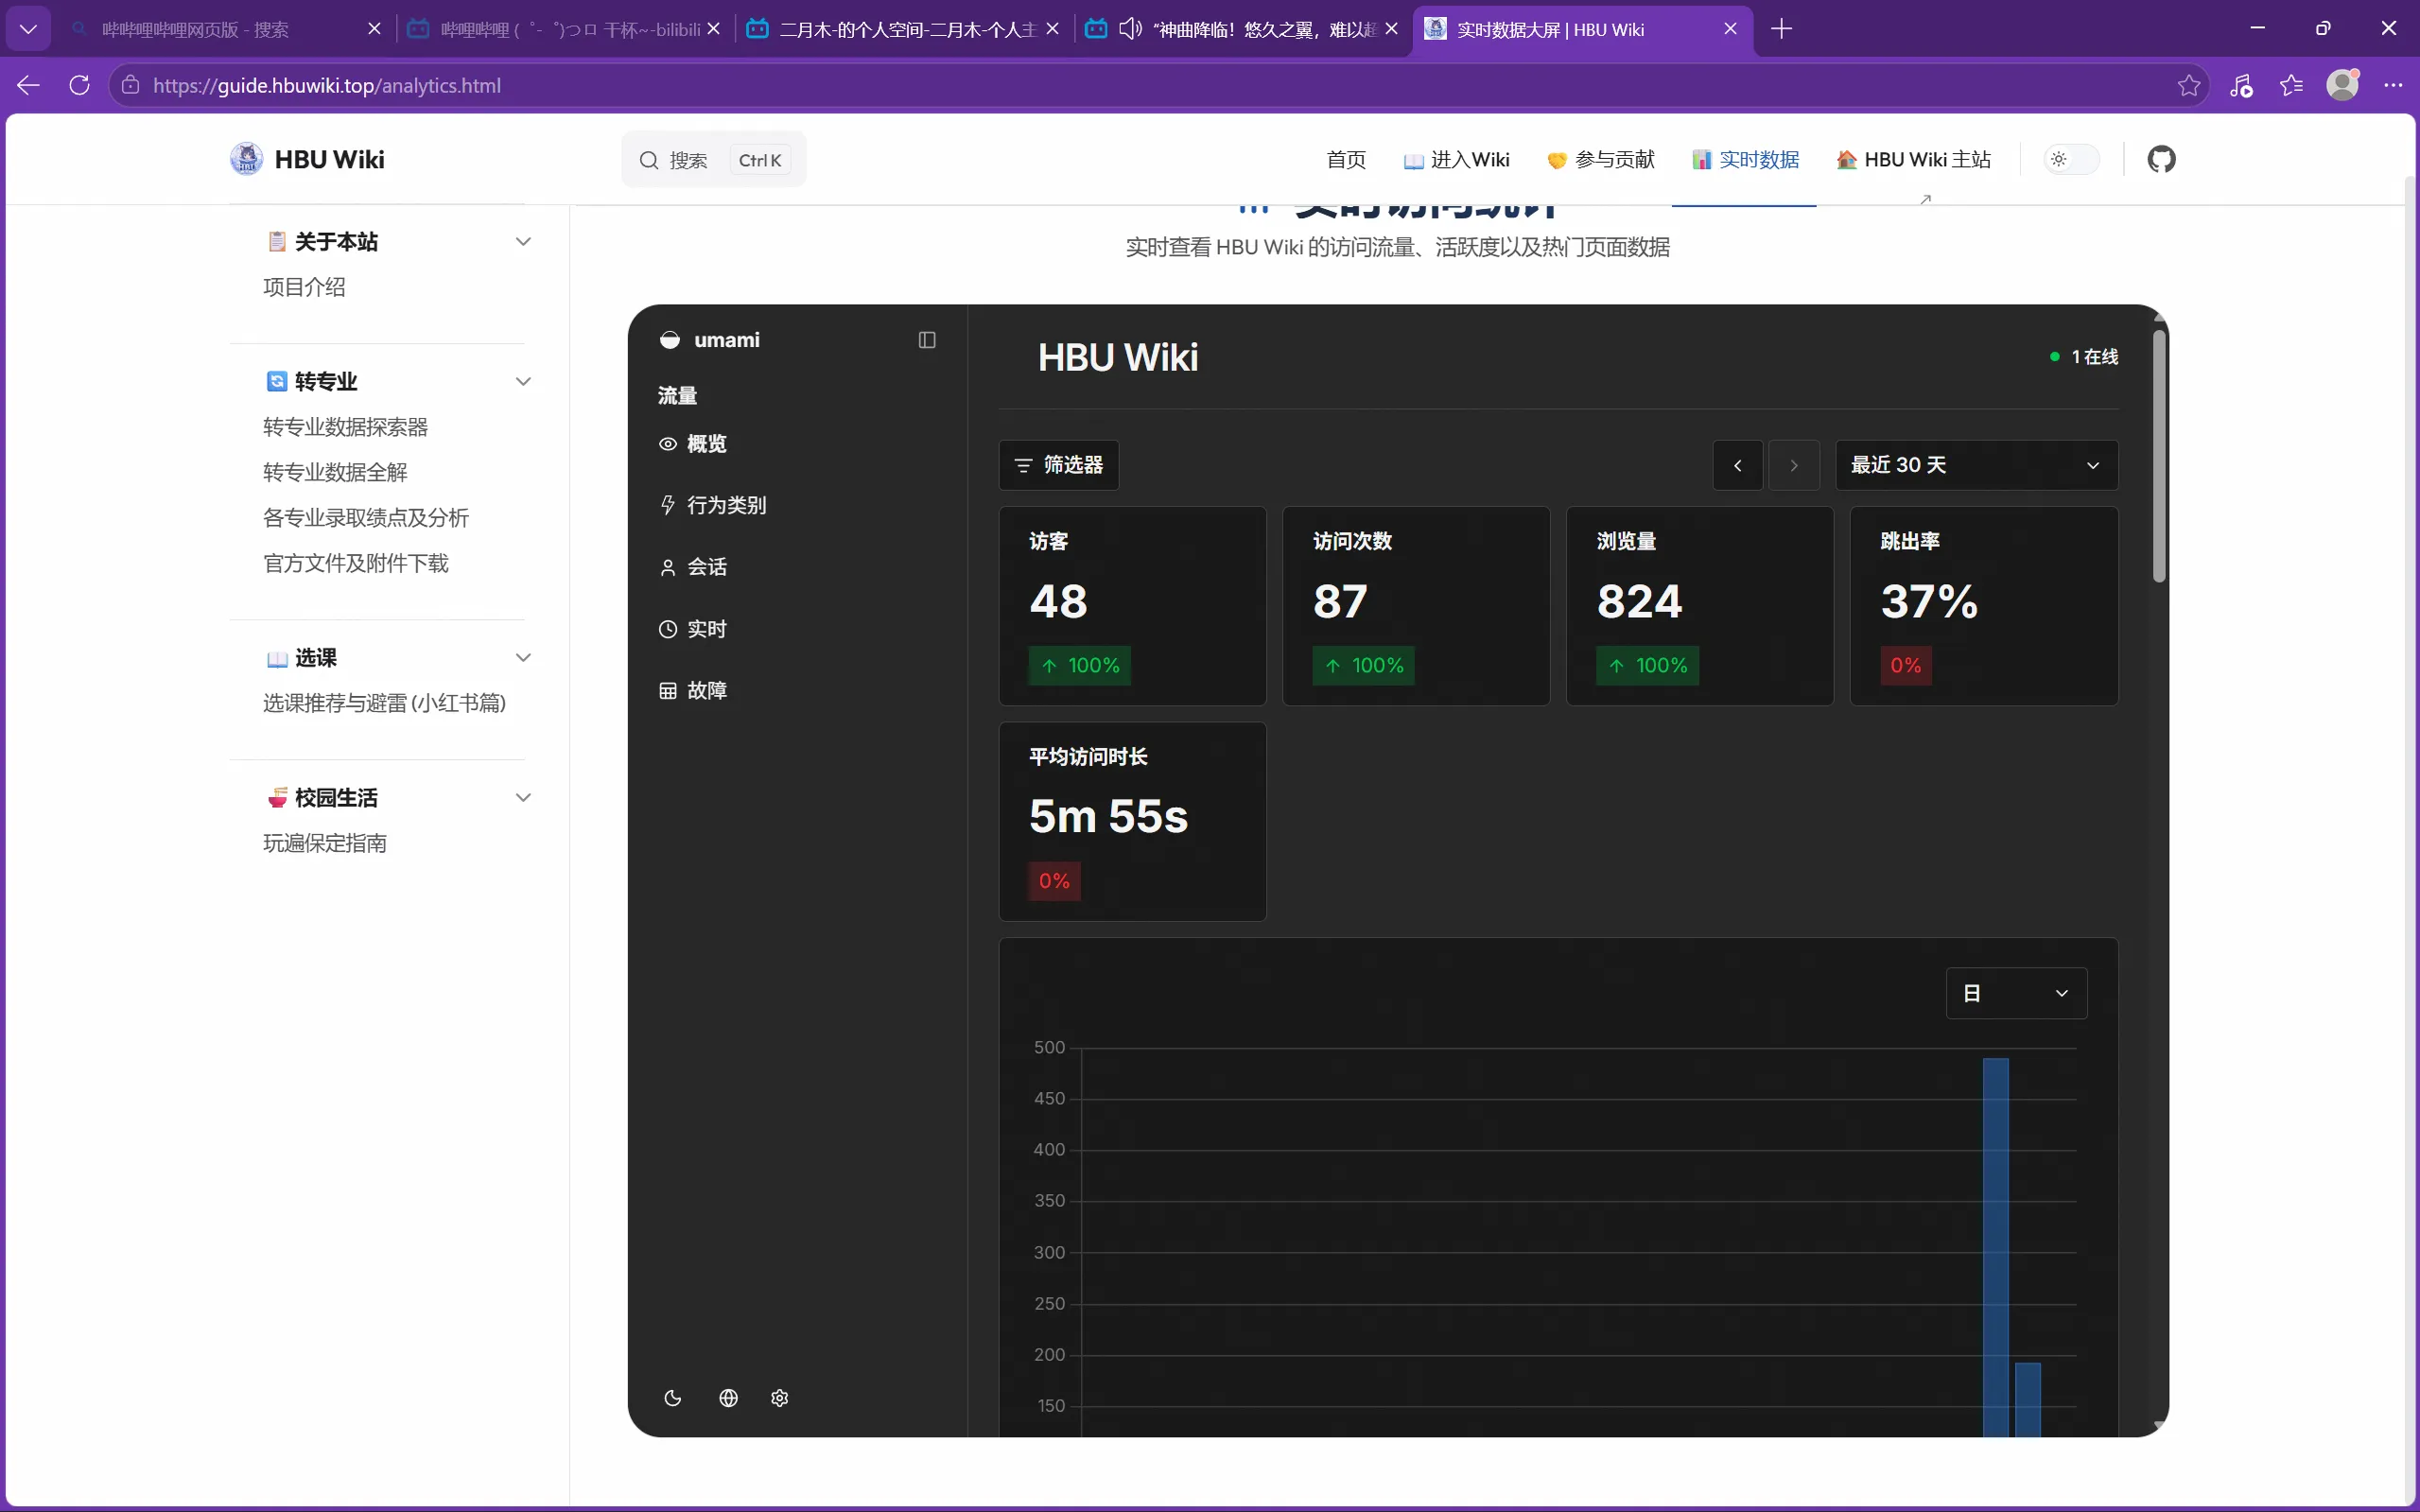Open 转专业数据探索器 sidebar page
2420x1512 pixels.
pos(345,427)
